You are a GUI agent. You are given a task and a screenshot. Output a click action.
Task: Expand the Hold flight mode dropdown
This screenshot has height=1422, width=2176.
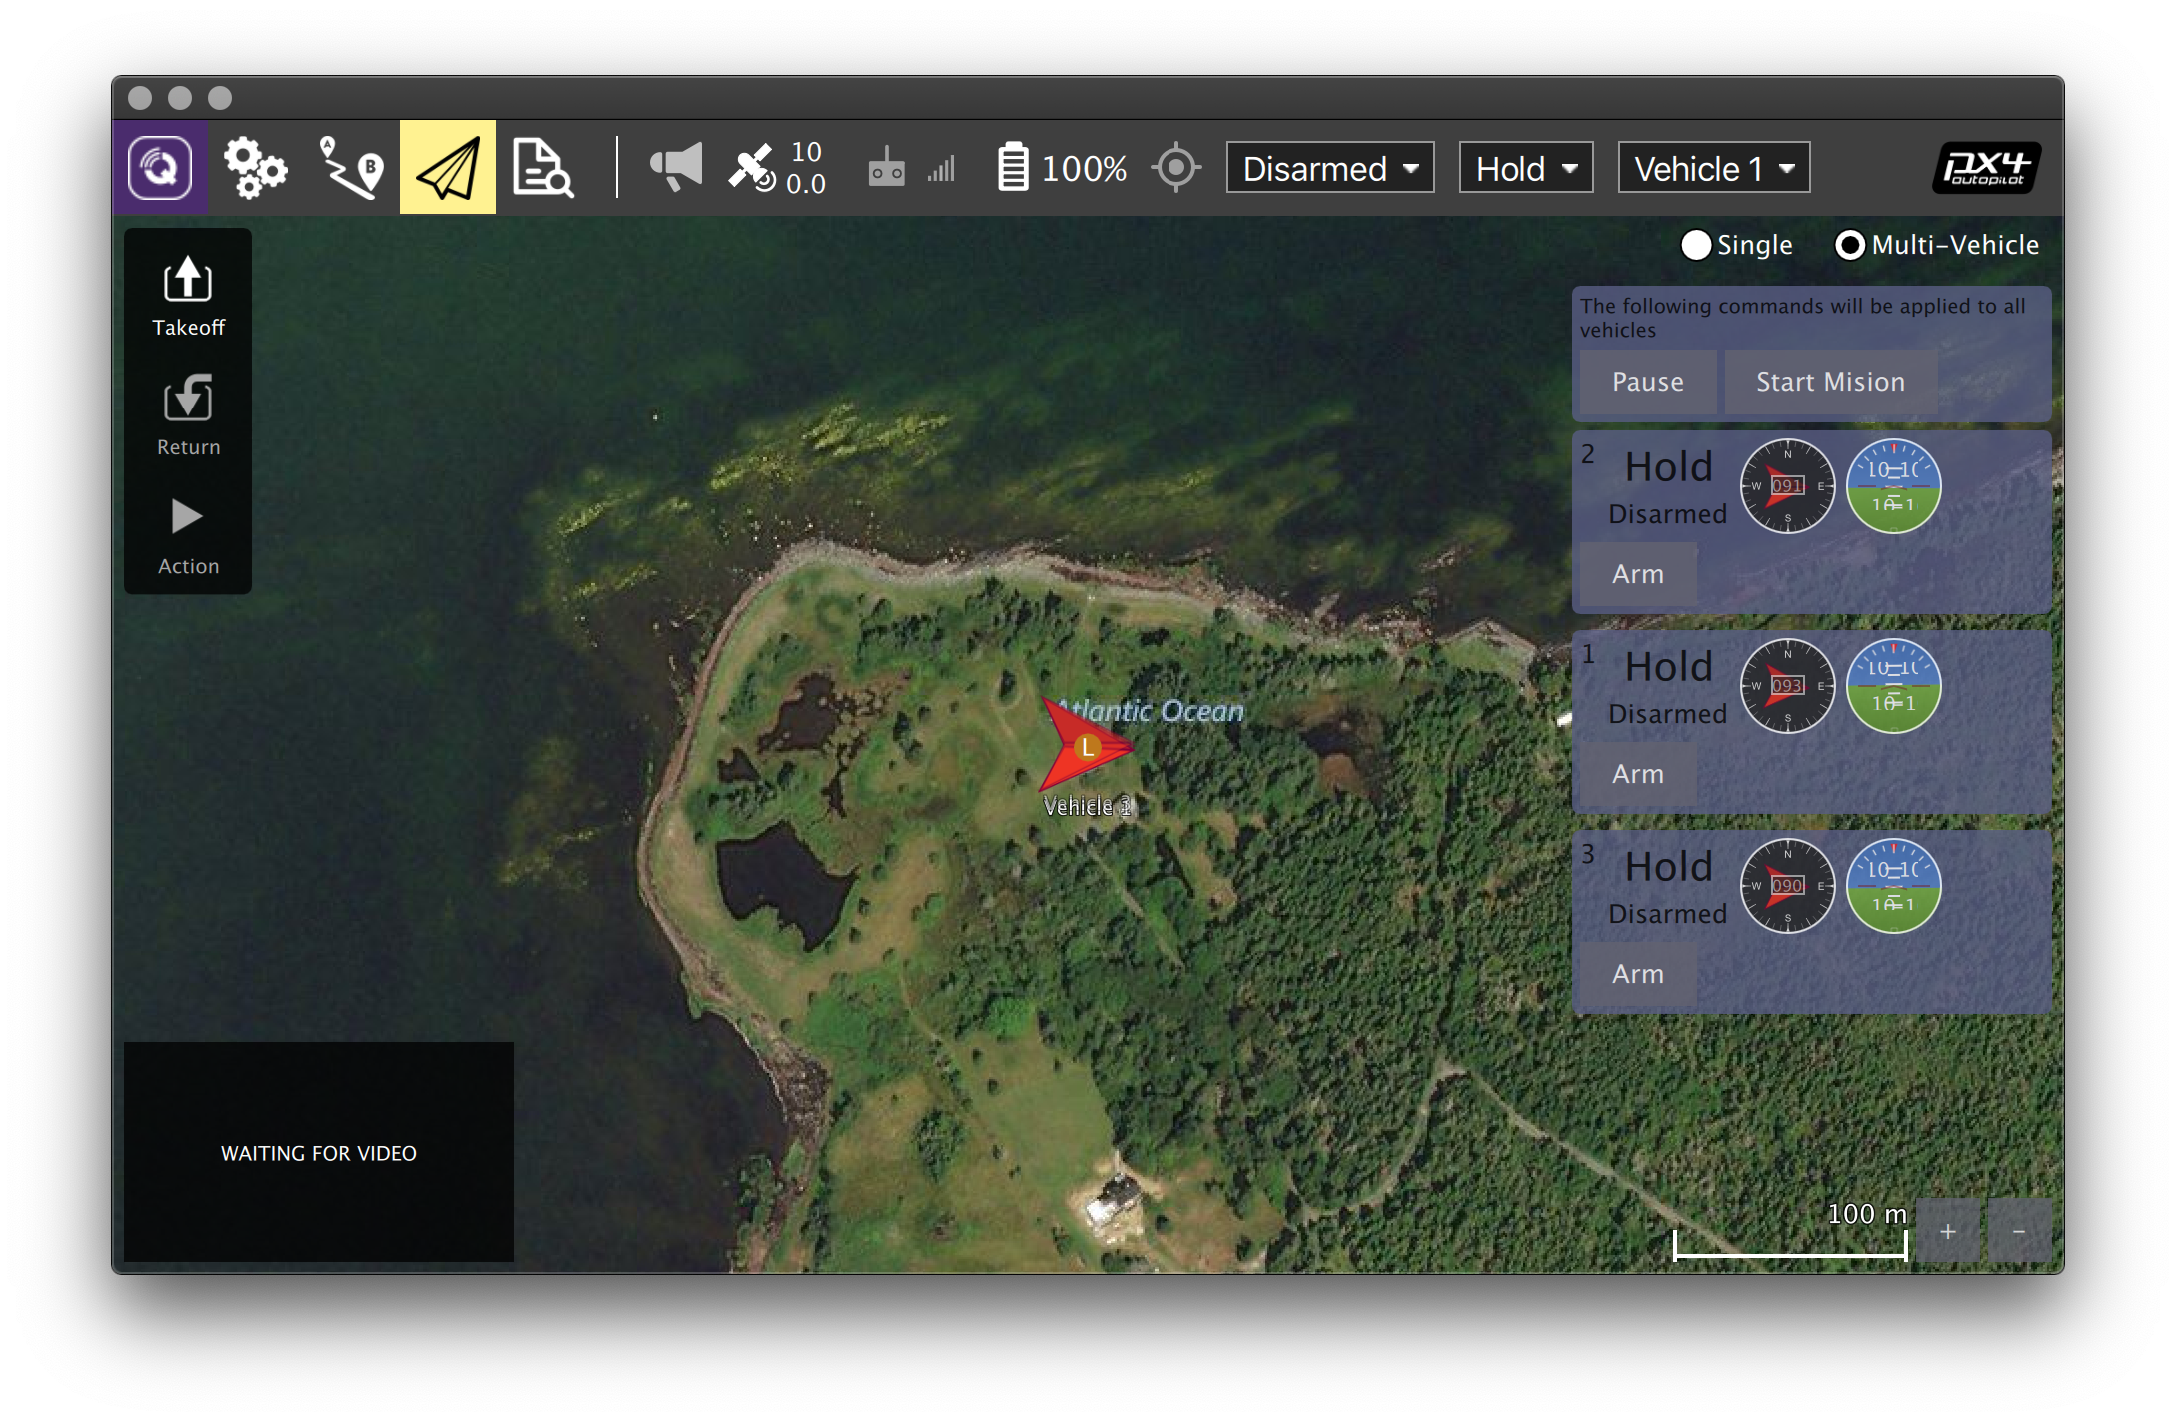pos(1525,168)
